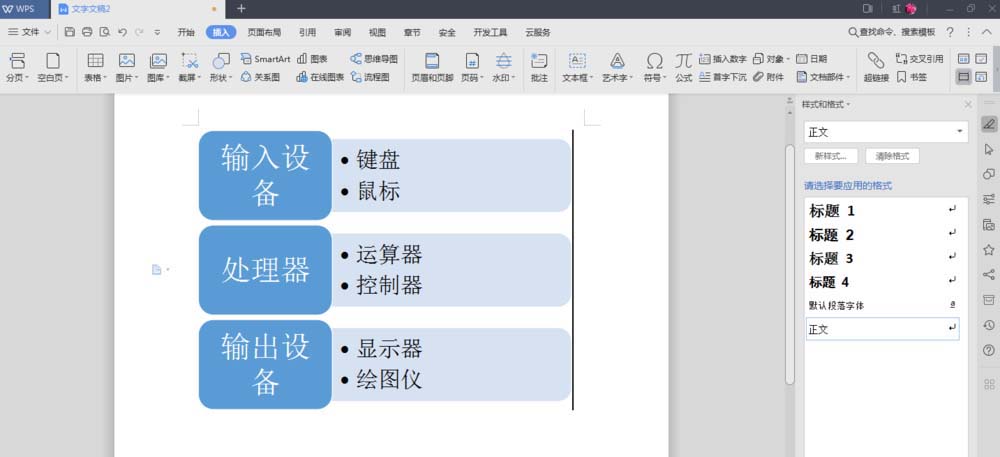Insert a hyperlink (超链接)
The width and height of the screenshot is (1000, 457).
point(876,68)
